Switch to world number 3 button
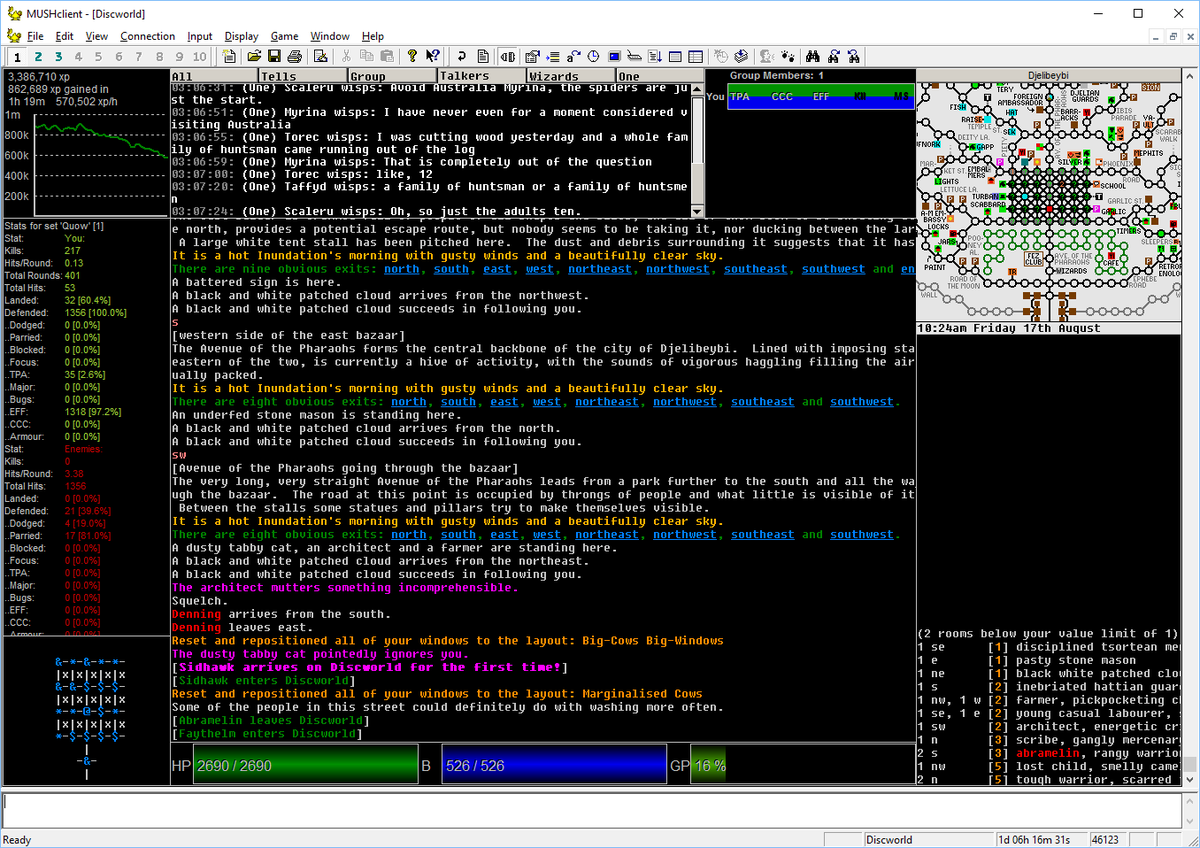1200x848 pixels. coord(58,57)
